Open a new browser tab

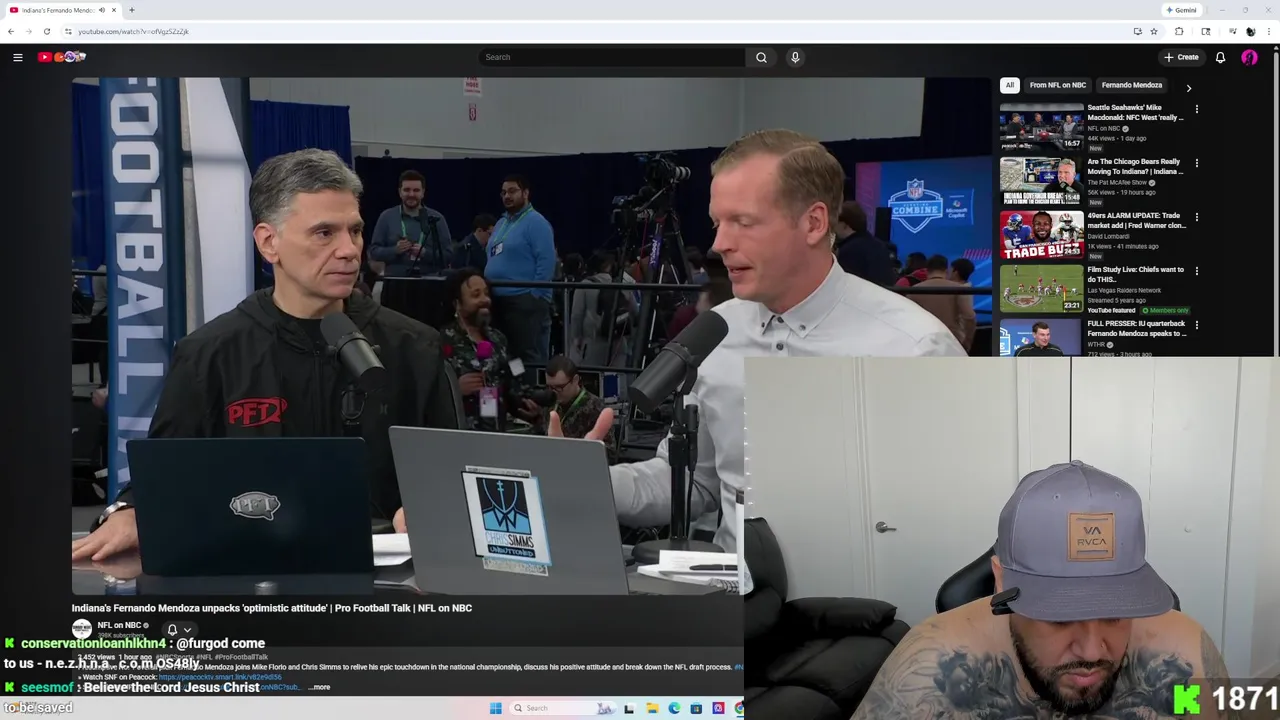pyautogui.click(x=132, y=10)
